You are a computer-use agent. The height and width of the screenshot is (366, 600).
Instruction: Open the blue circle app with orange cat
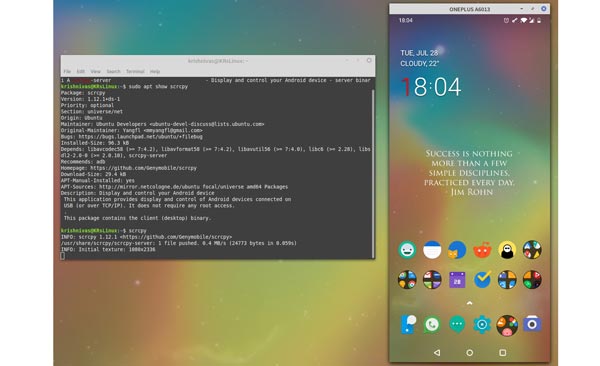point(457,250)
